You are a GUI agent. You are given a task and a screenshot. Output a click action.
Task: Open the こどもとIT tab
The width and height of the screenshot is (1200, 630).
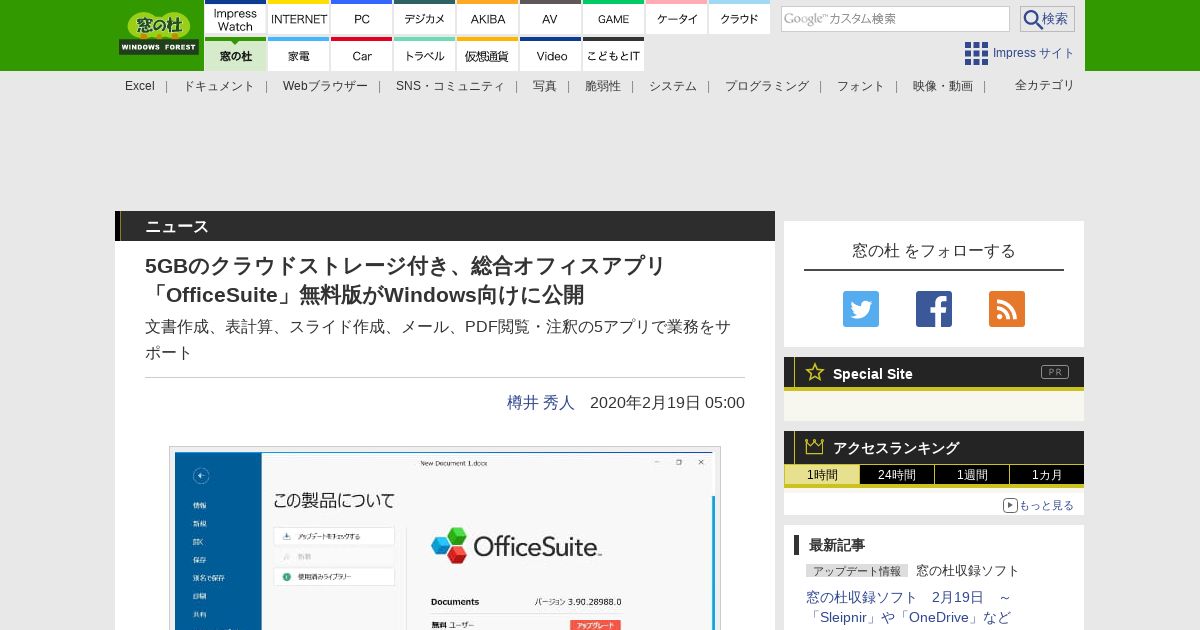pos(614,54)
